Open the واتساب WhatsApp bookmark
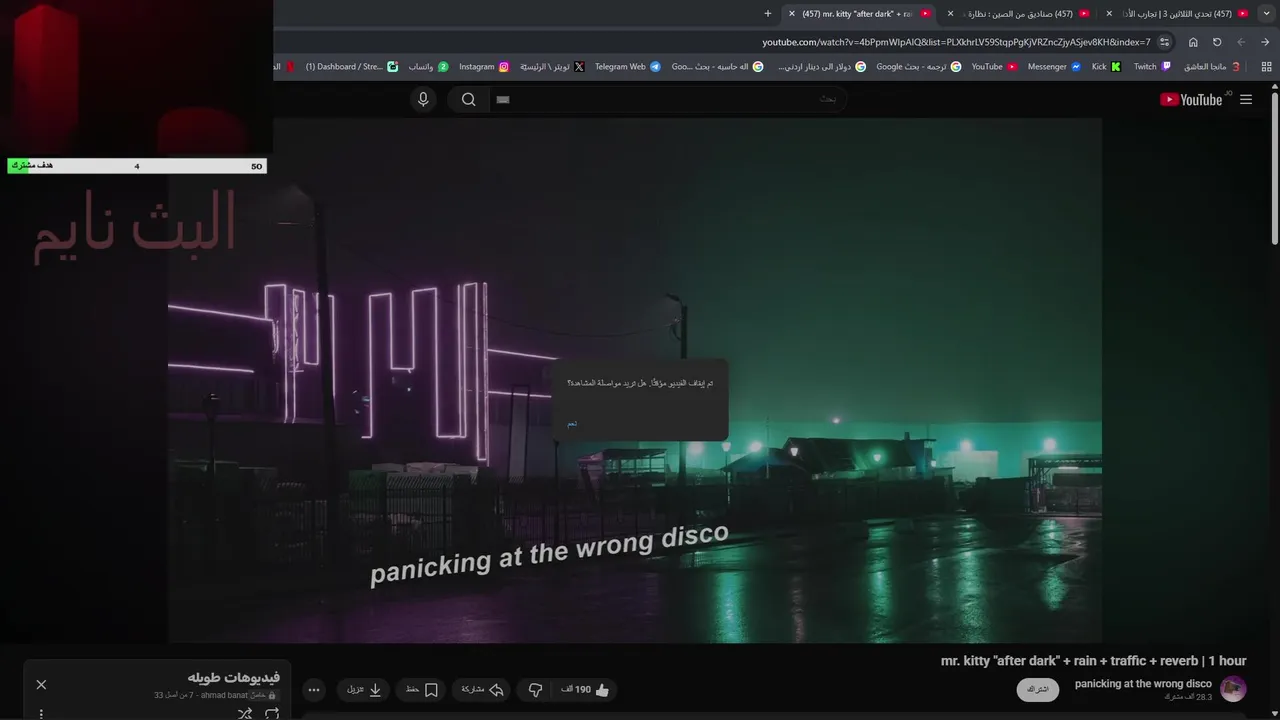1280x720 pixels. tap(428, 67)
